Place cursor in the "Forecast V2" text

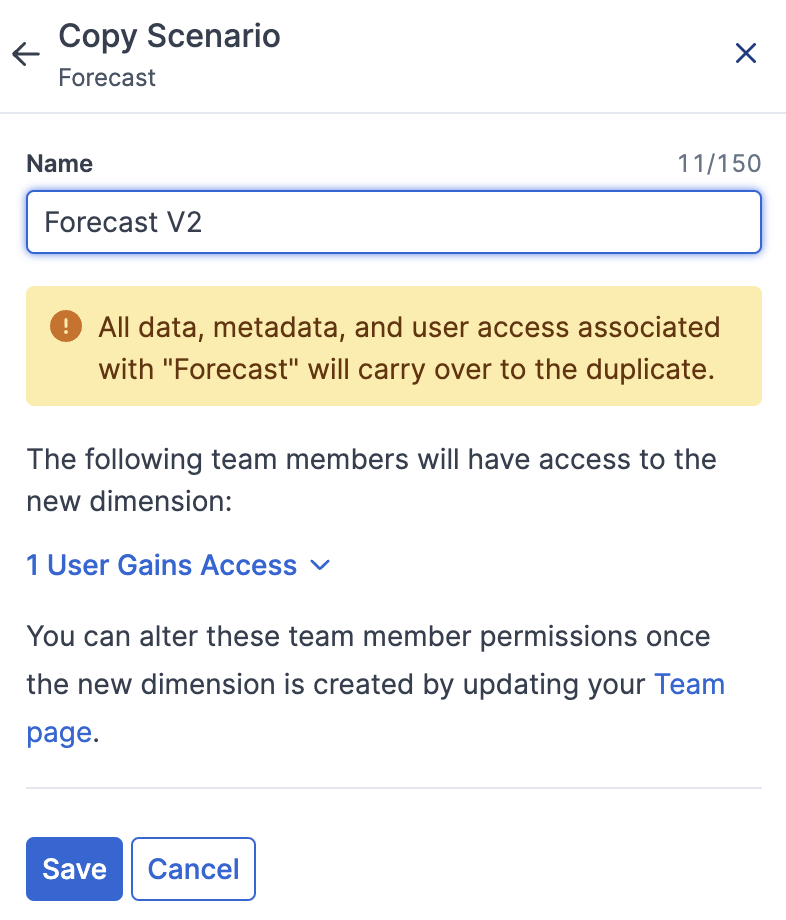tap(124, 222)
